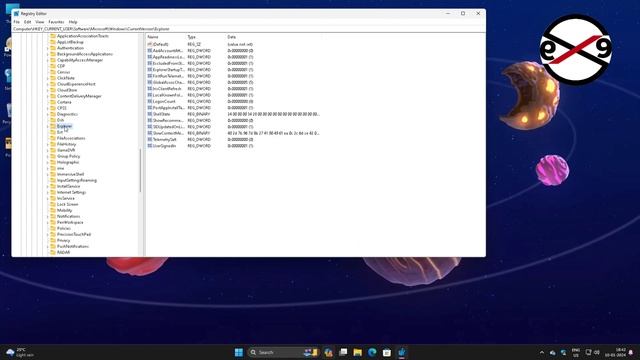Expand the Internet Settings key
640x360 pixels.
tap(47, 192)
